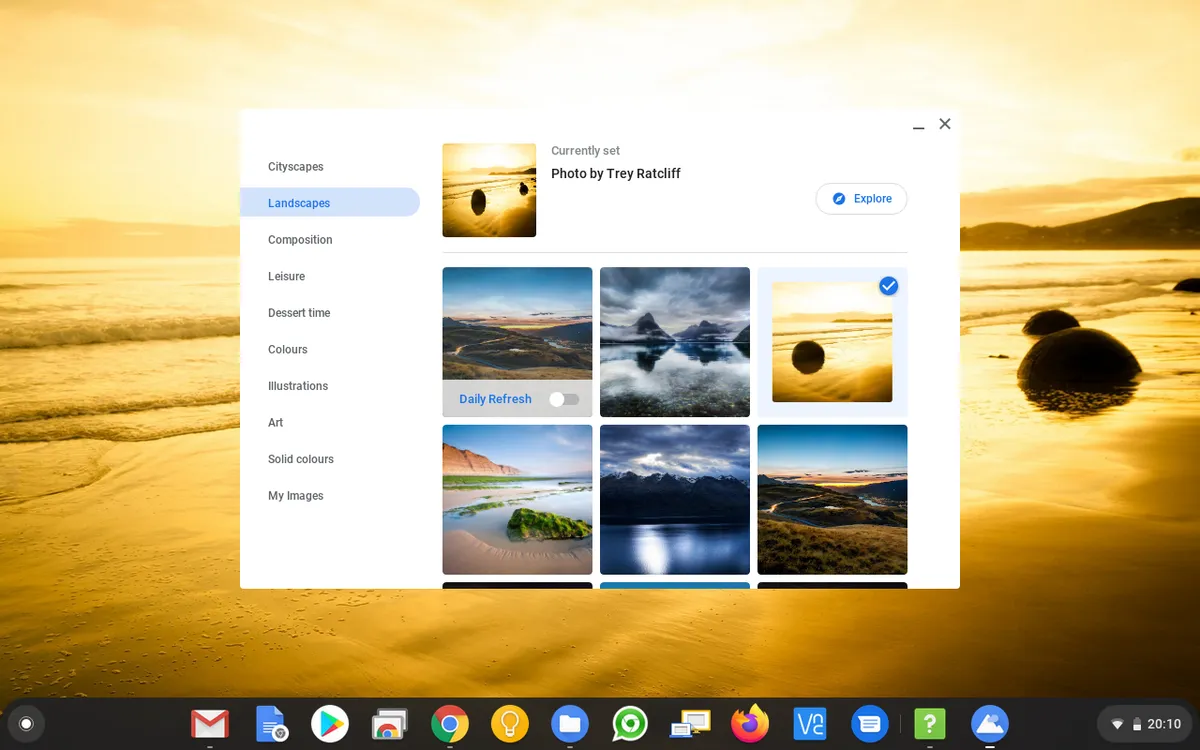This screenshot has height=750, width=1200.
Task: Select the mountain lake reflection wallpaper thumbnail
Action: [x=674, y=341]
